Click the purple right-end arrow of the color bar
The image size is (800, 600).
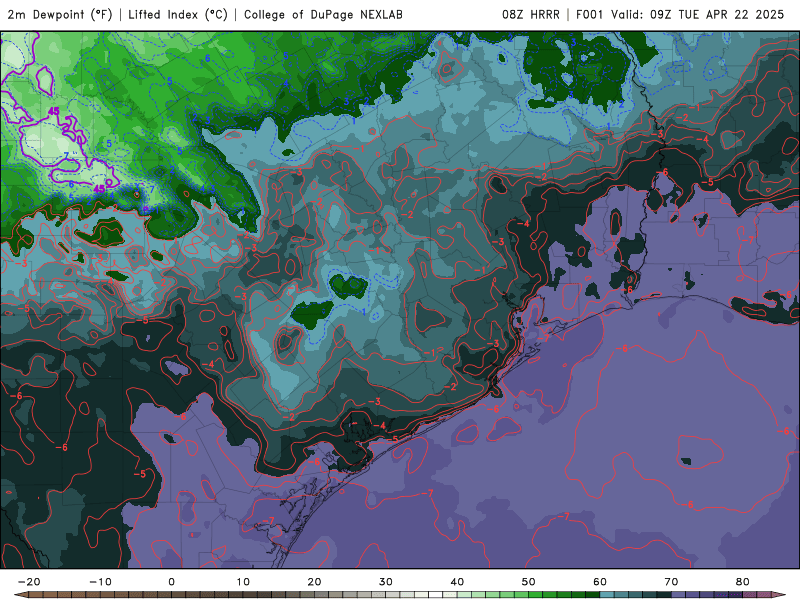[x=779, y=595]
